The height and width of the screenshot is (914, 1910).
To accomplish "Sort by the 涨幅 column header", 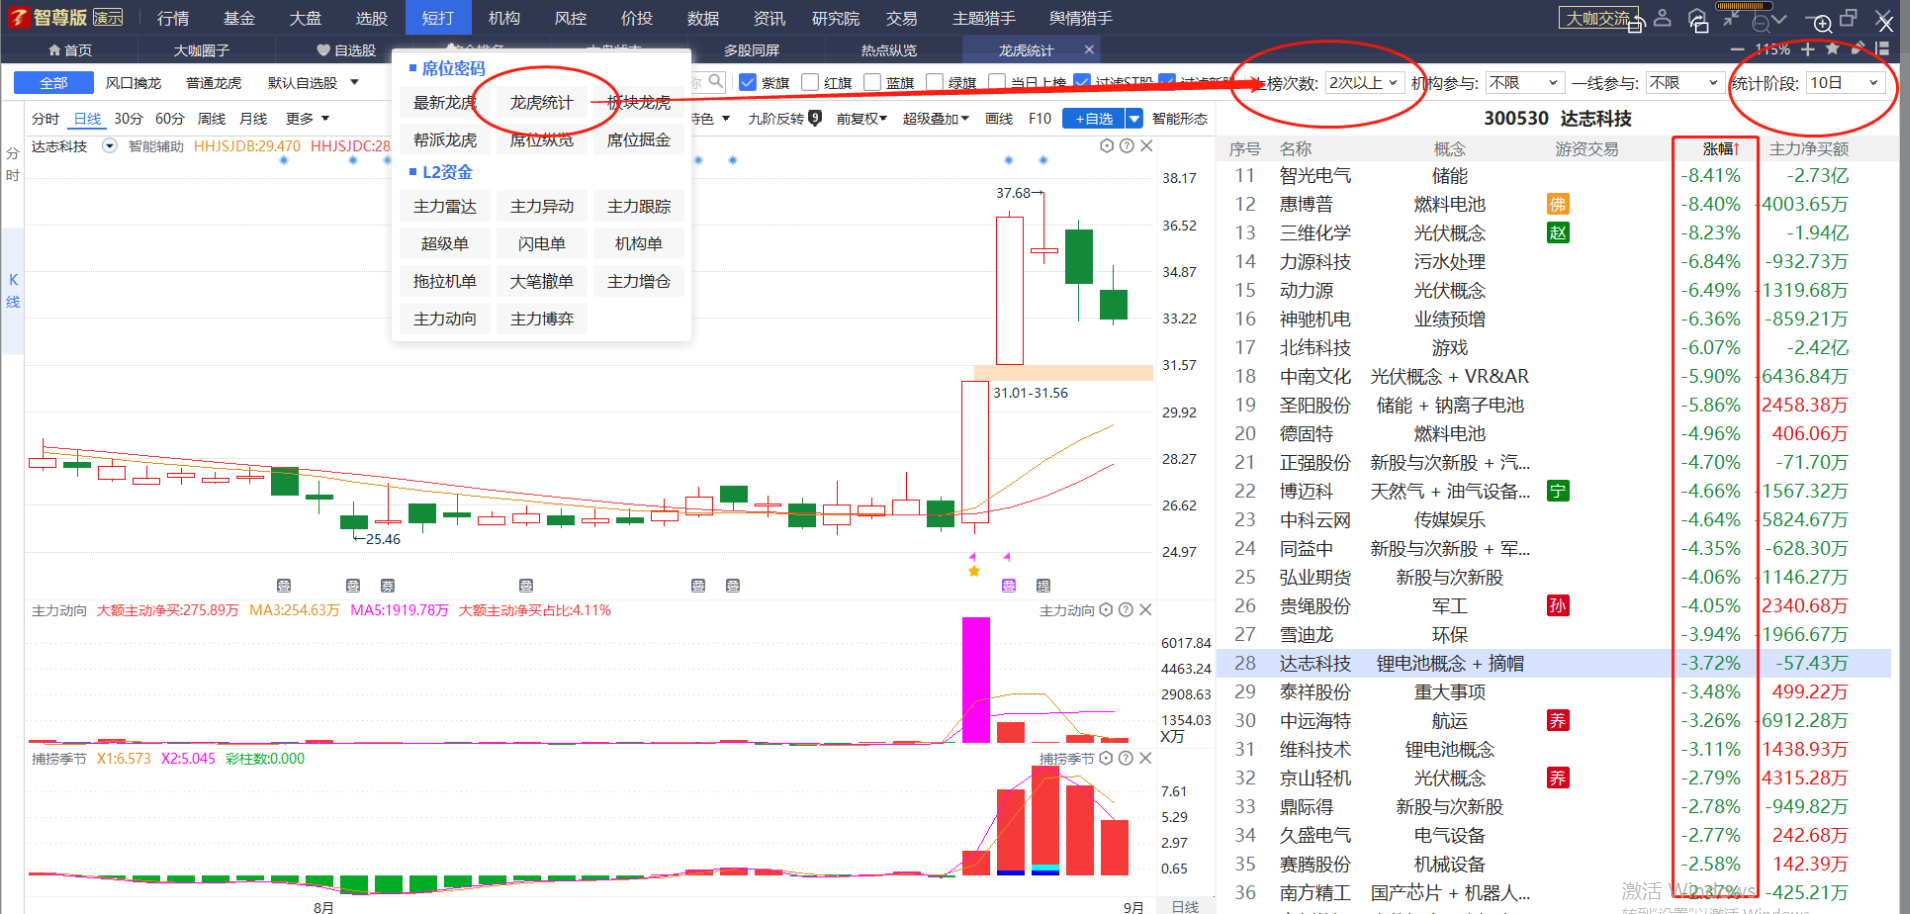I will coord(1721,148).
